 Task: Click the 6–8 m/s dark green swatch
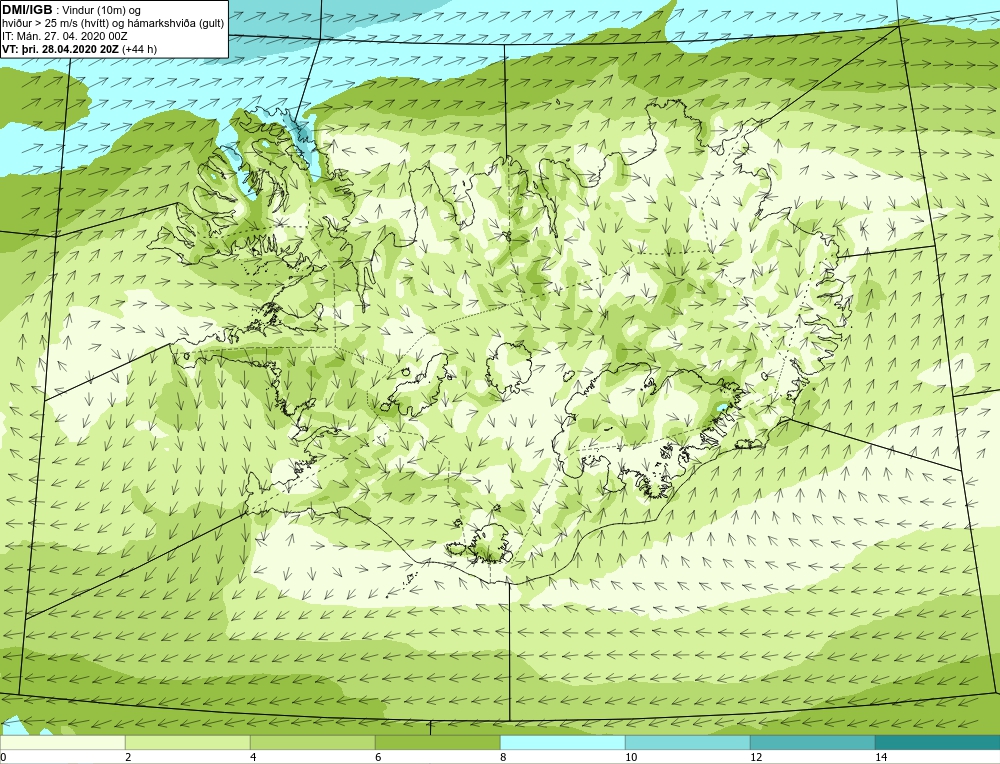point(438,743)
